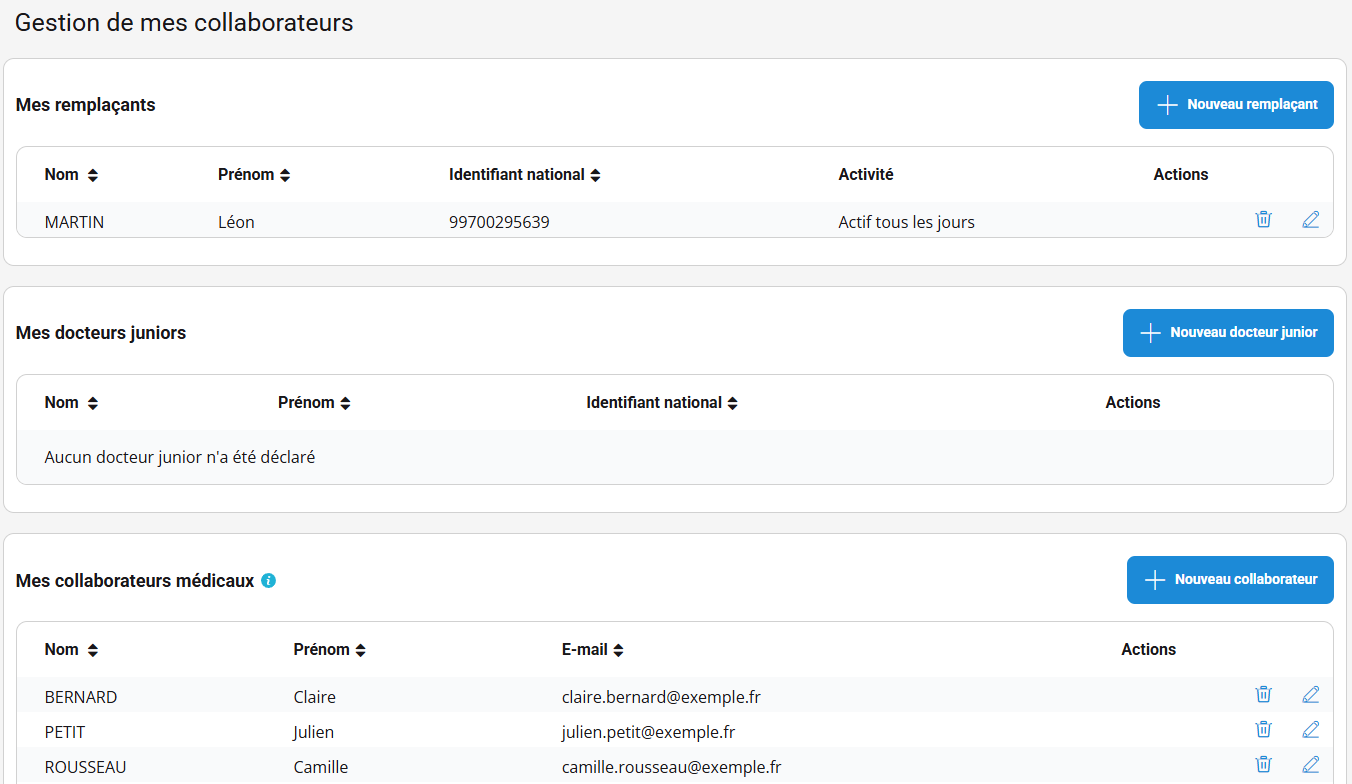Click the 'Gestion de mes collaborateurs' page title
The image size is (1352, 784).
pos(185,22)
